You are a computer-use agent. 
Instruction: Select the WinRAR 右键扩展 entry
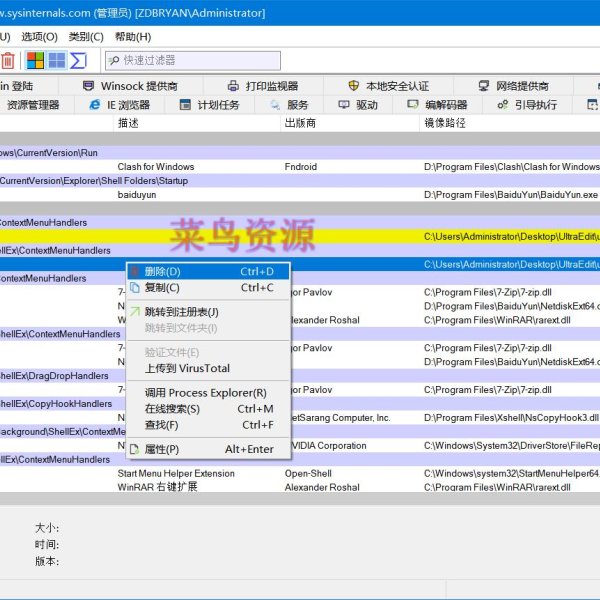click(300, 487)
